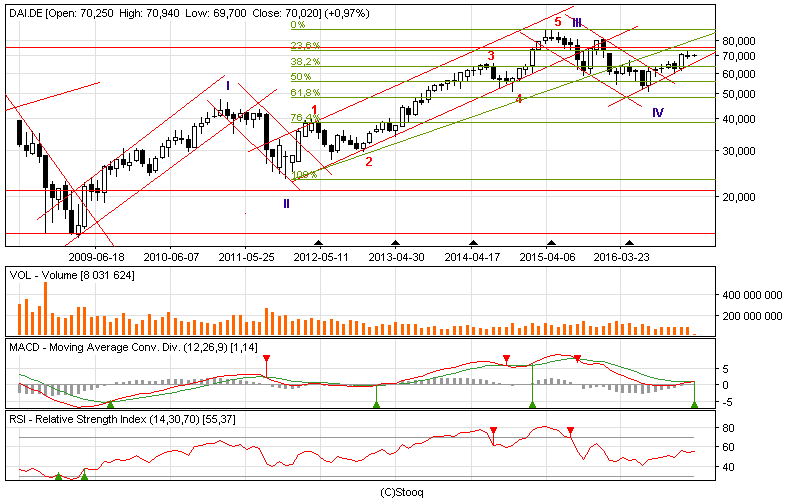
Task: Click the blue wave I label
Action: (228, 86)
